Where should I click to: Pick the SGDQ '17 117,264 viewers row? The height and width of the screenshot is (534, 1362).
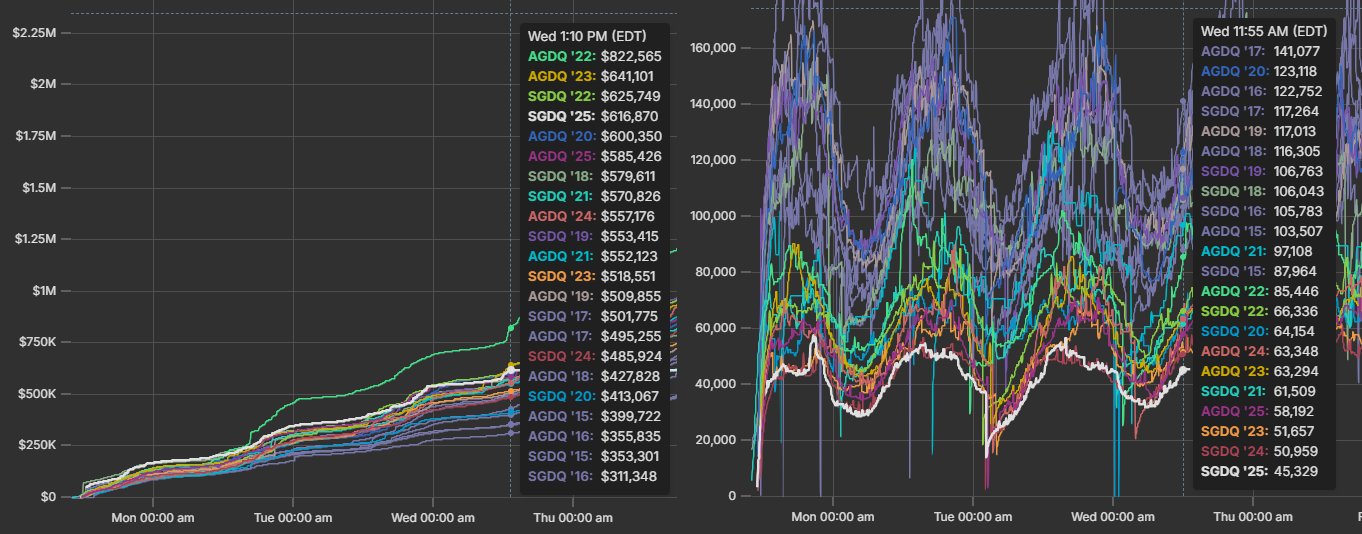coord(1261,111)
